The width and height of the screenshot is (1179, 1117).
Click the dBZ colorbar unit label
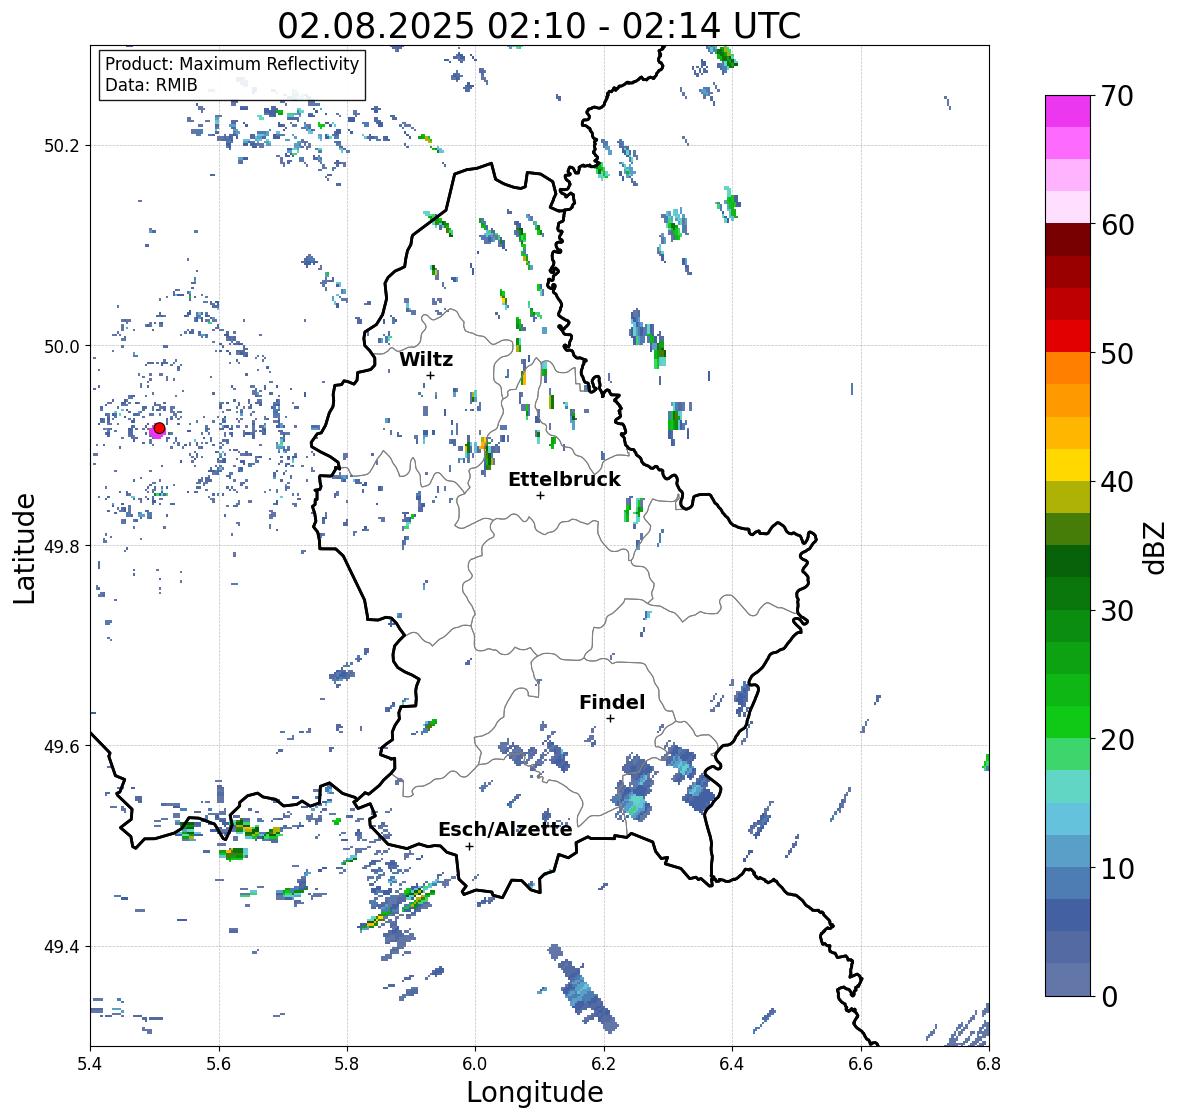pos(1156,547)
